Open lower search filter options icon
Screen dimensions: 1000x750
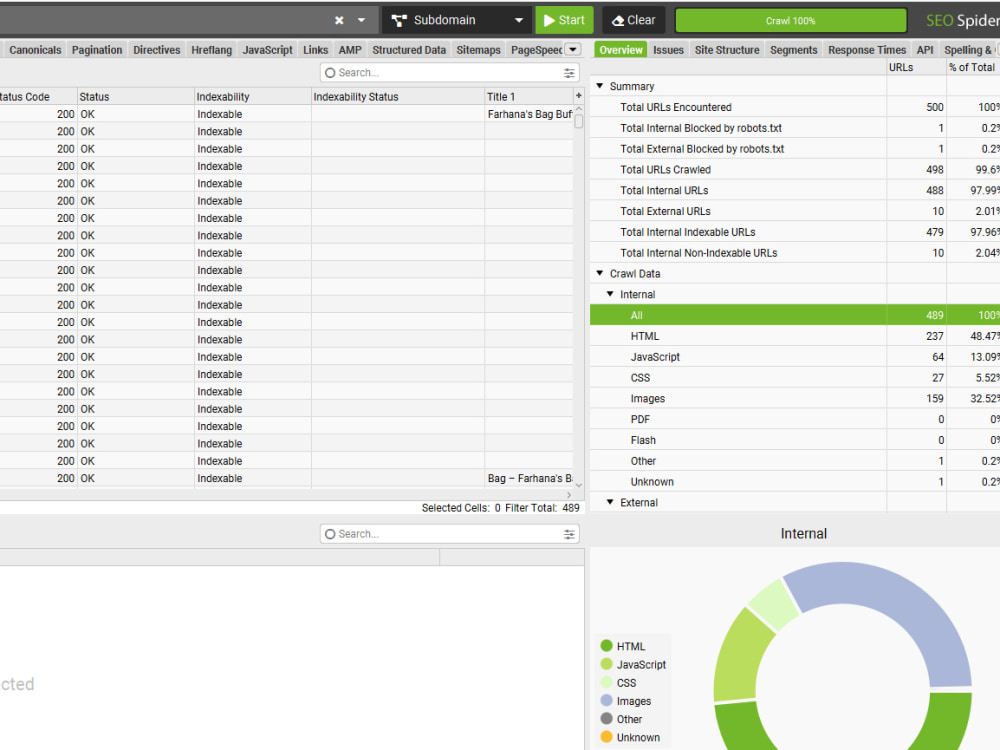point(569,534)
